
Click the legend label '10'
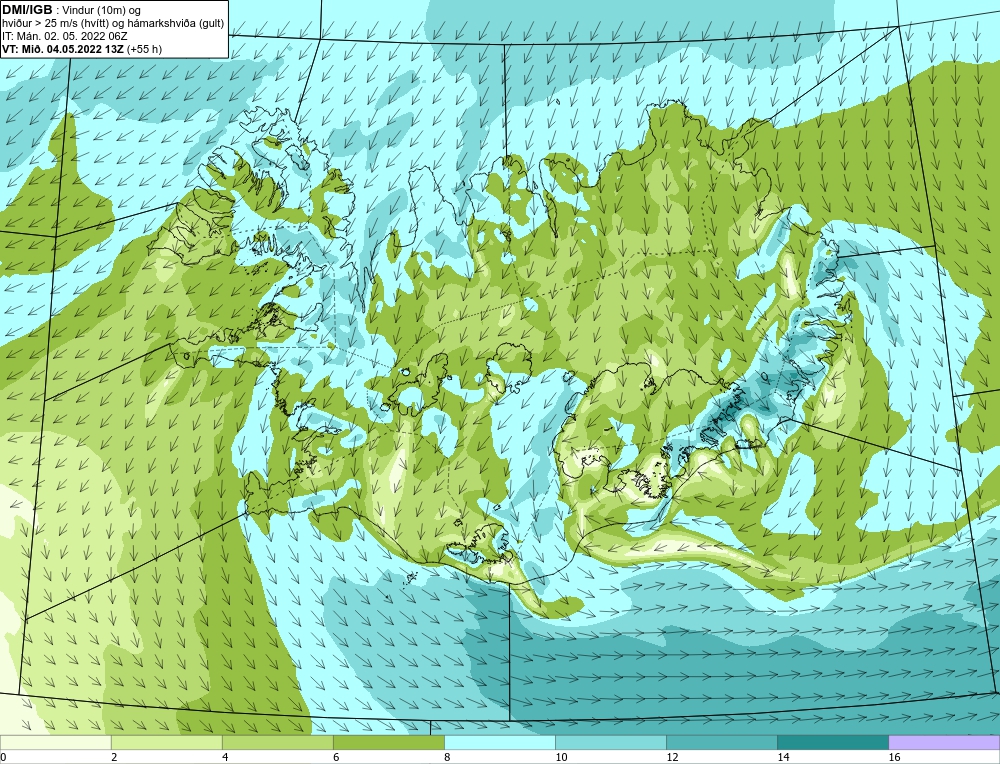point(561,757)
